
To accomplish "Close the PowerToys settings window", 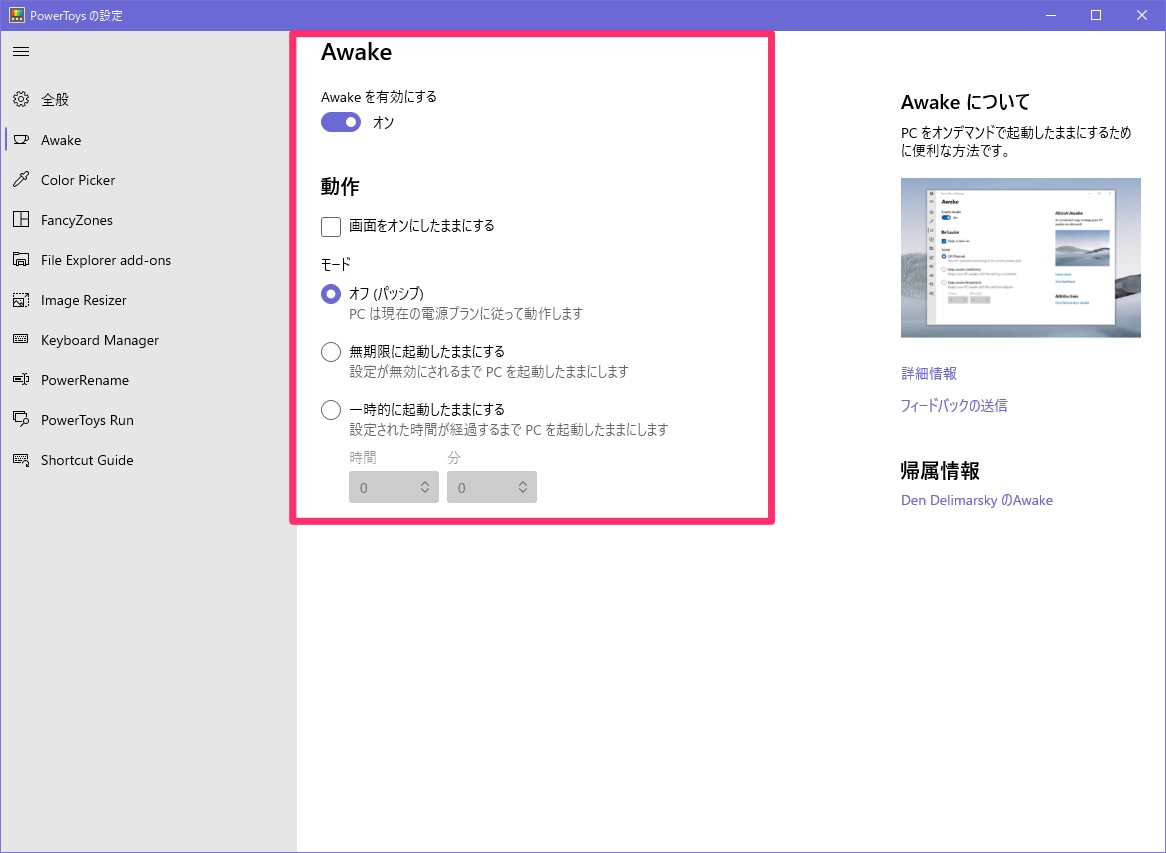I will (1142, 15).
